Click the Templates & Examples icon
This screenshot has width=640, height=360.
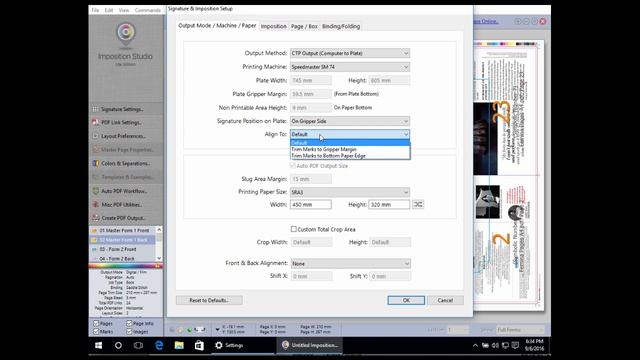[x=96, y=177]
